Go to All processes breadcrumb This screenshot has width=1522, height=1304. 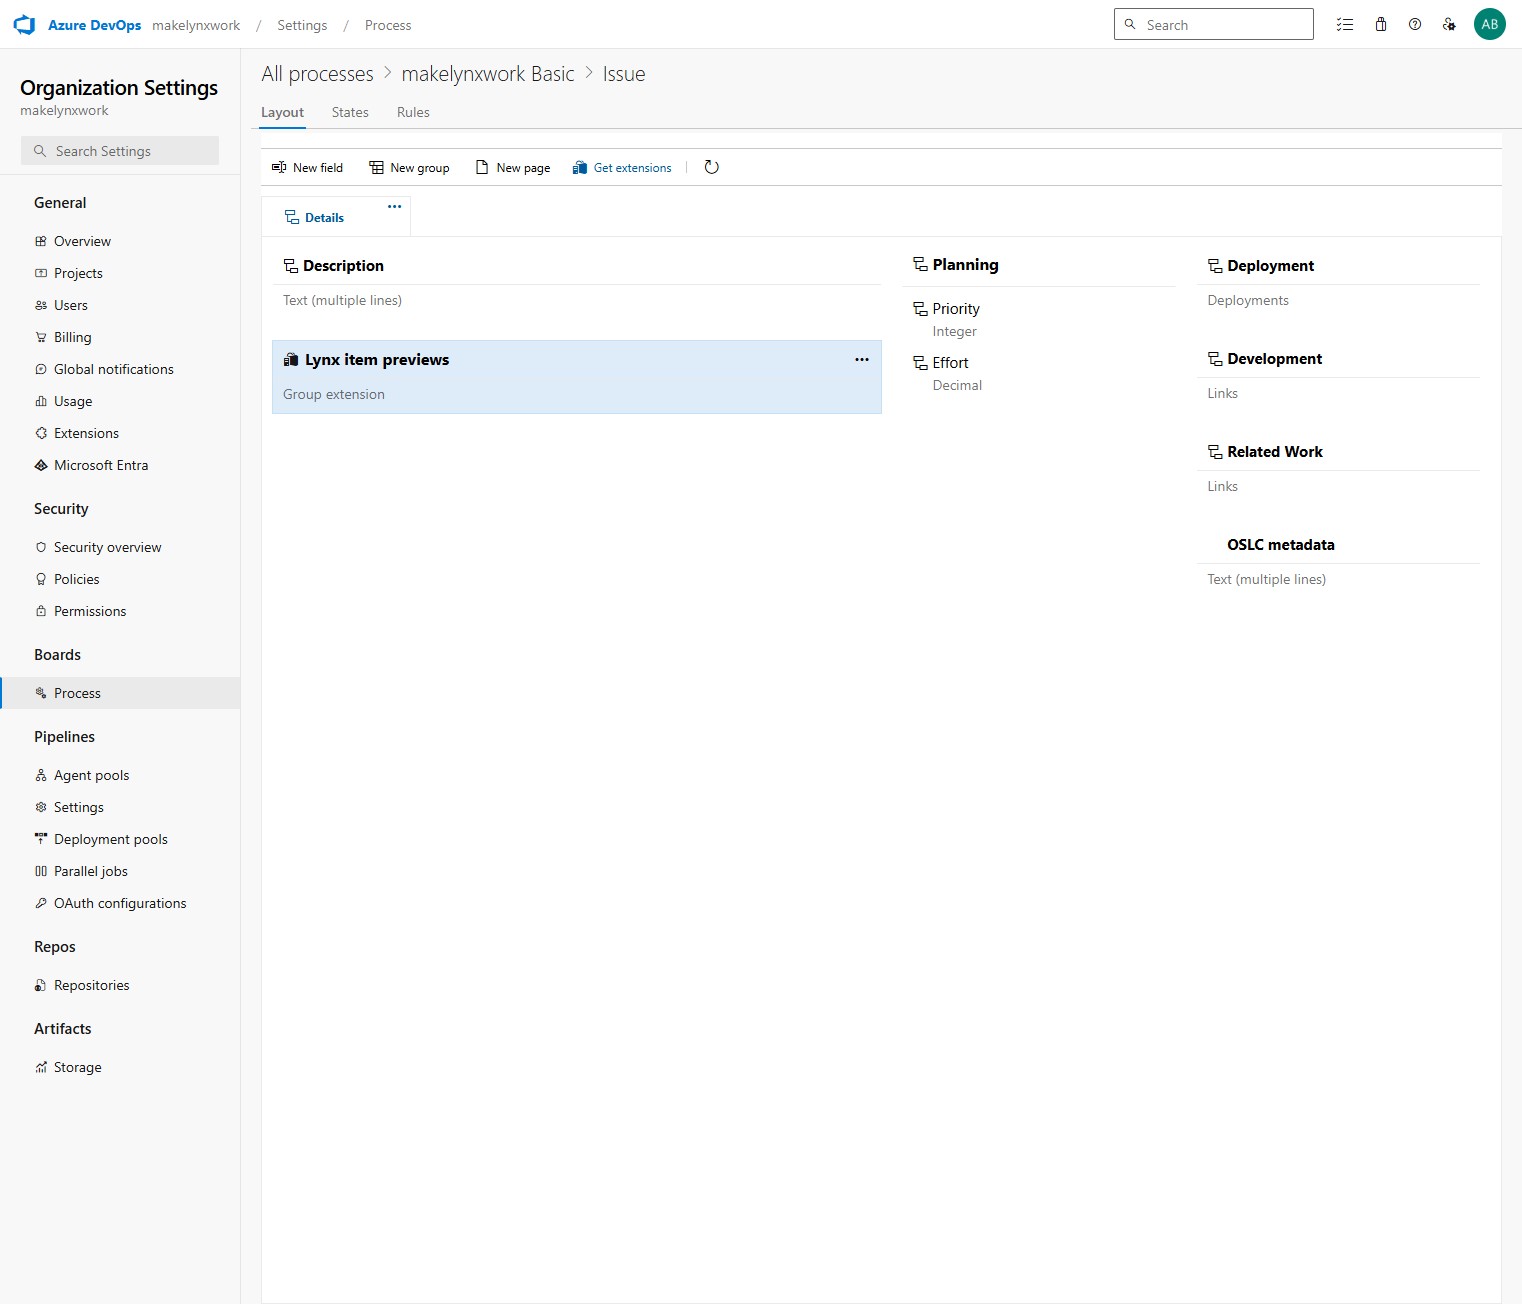pos(317,74)
